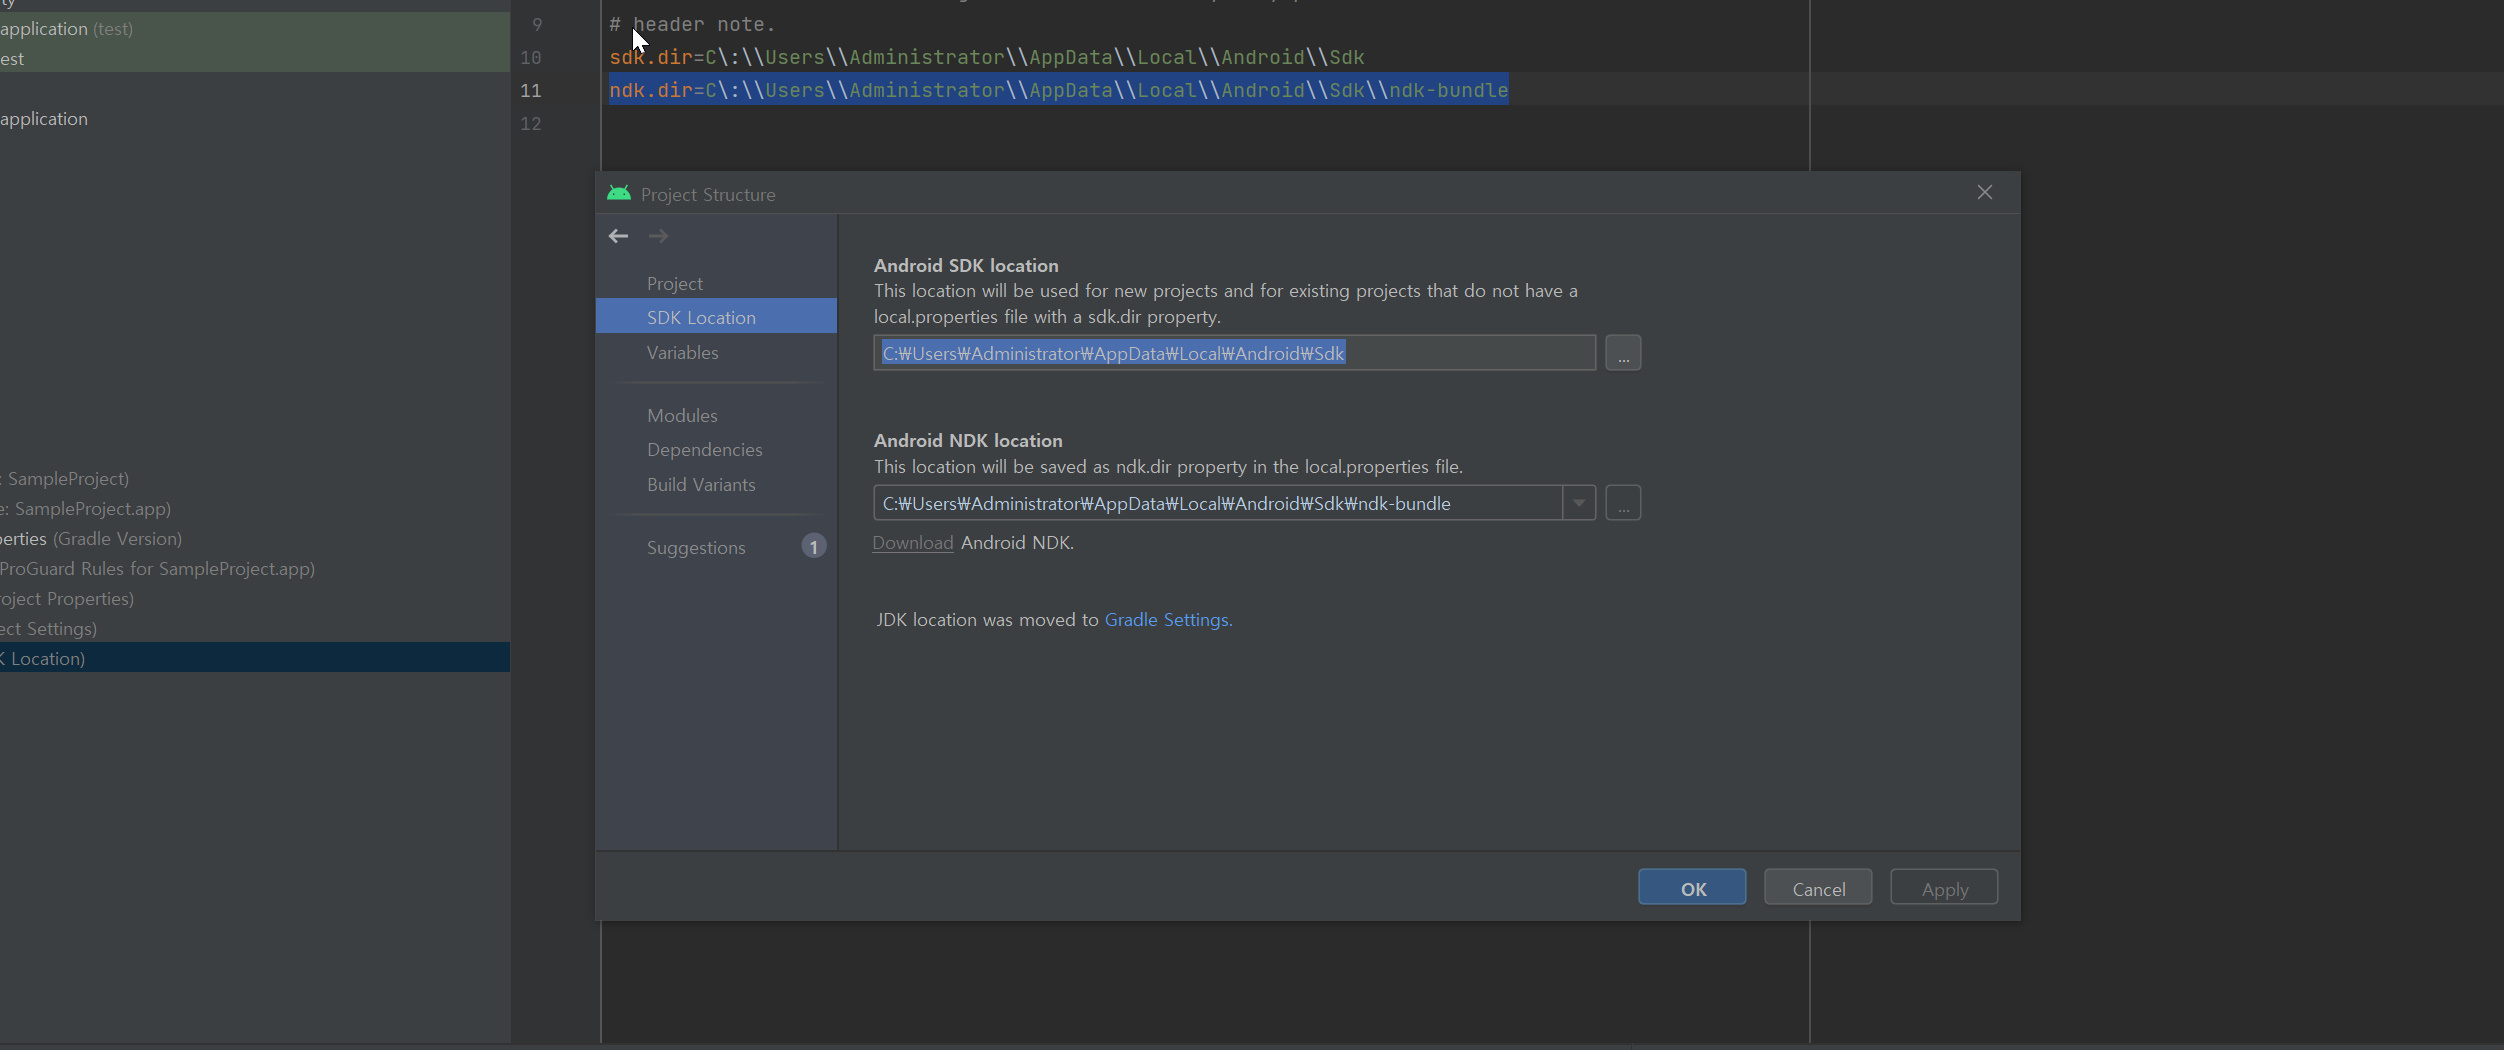Select the 'oject Properties)' tree row

(255, 598)
